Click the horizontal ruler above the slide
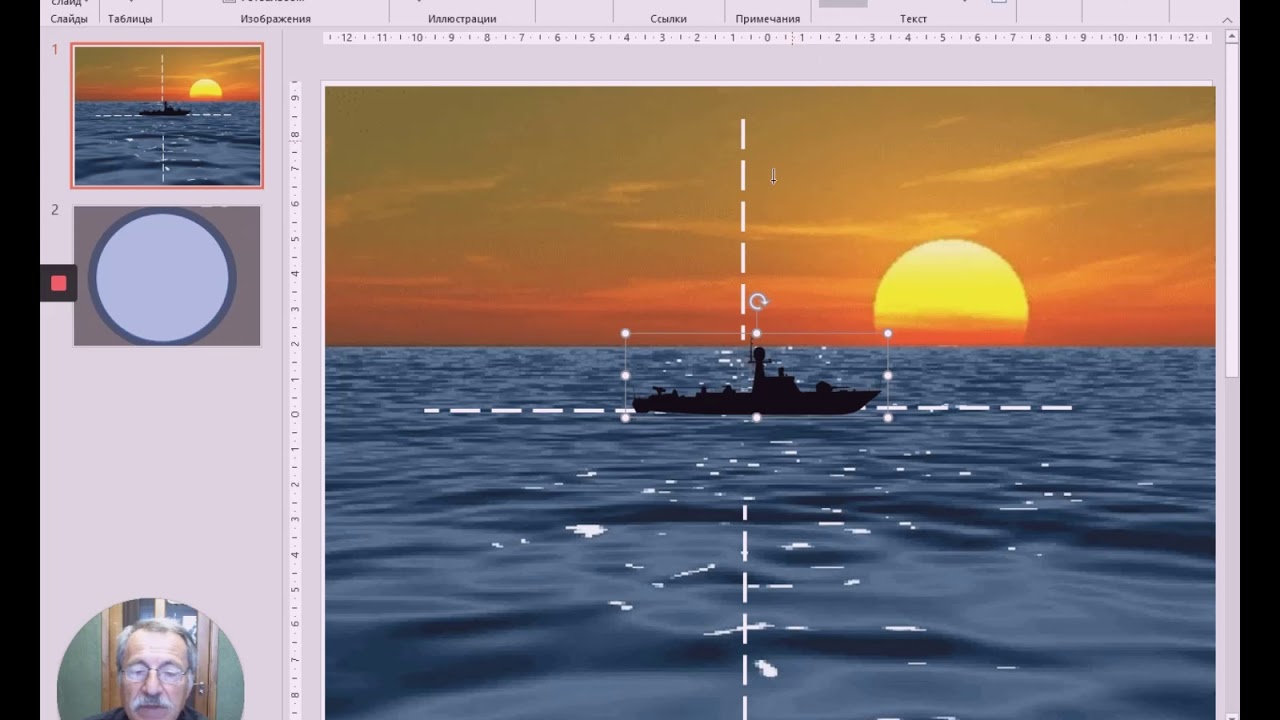Screen dimensions: 1280x720 (767, 38)
